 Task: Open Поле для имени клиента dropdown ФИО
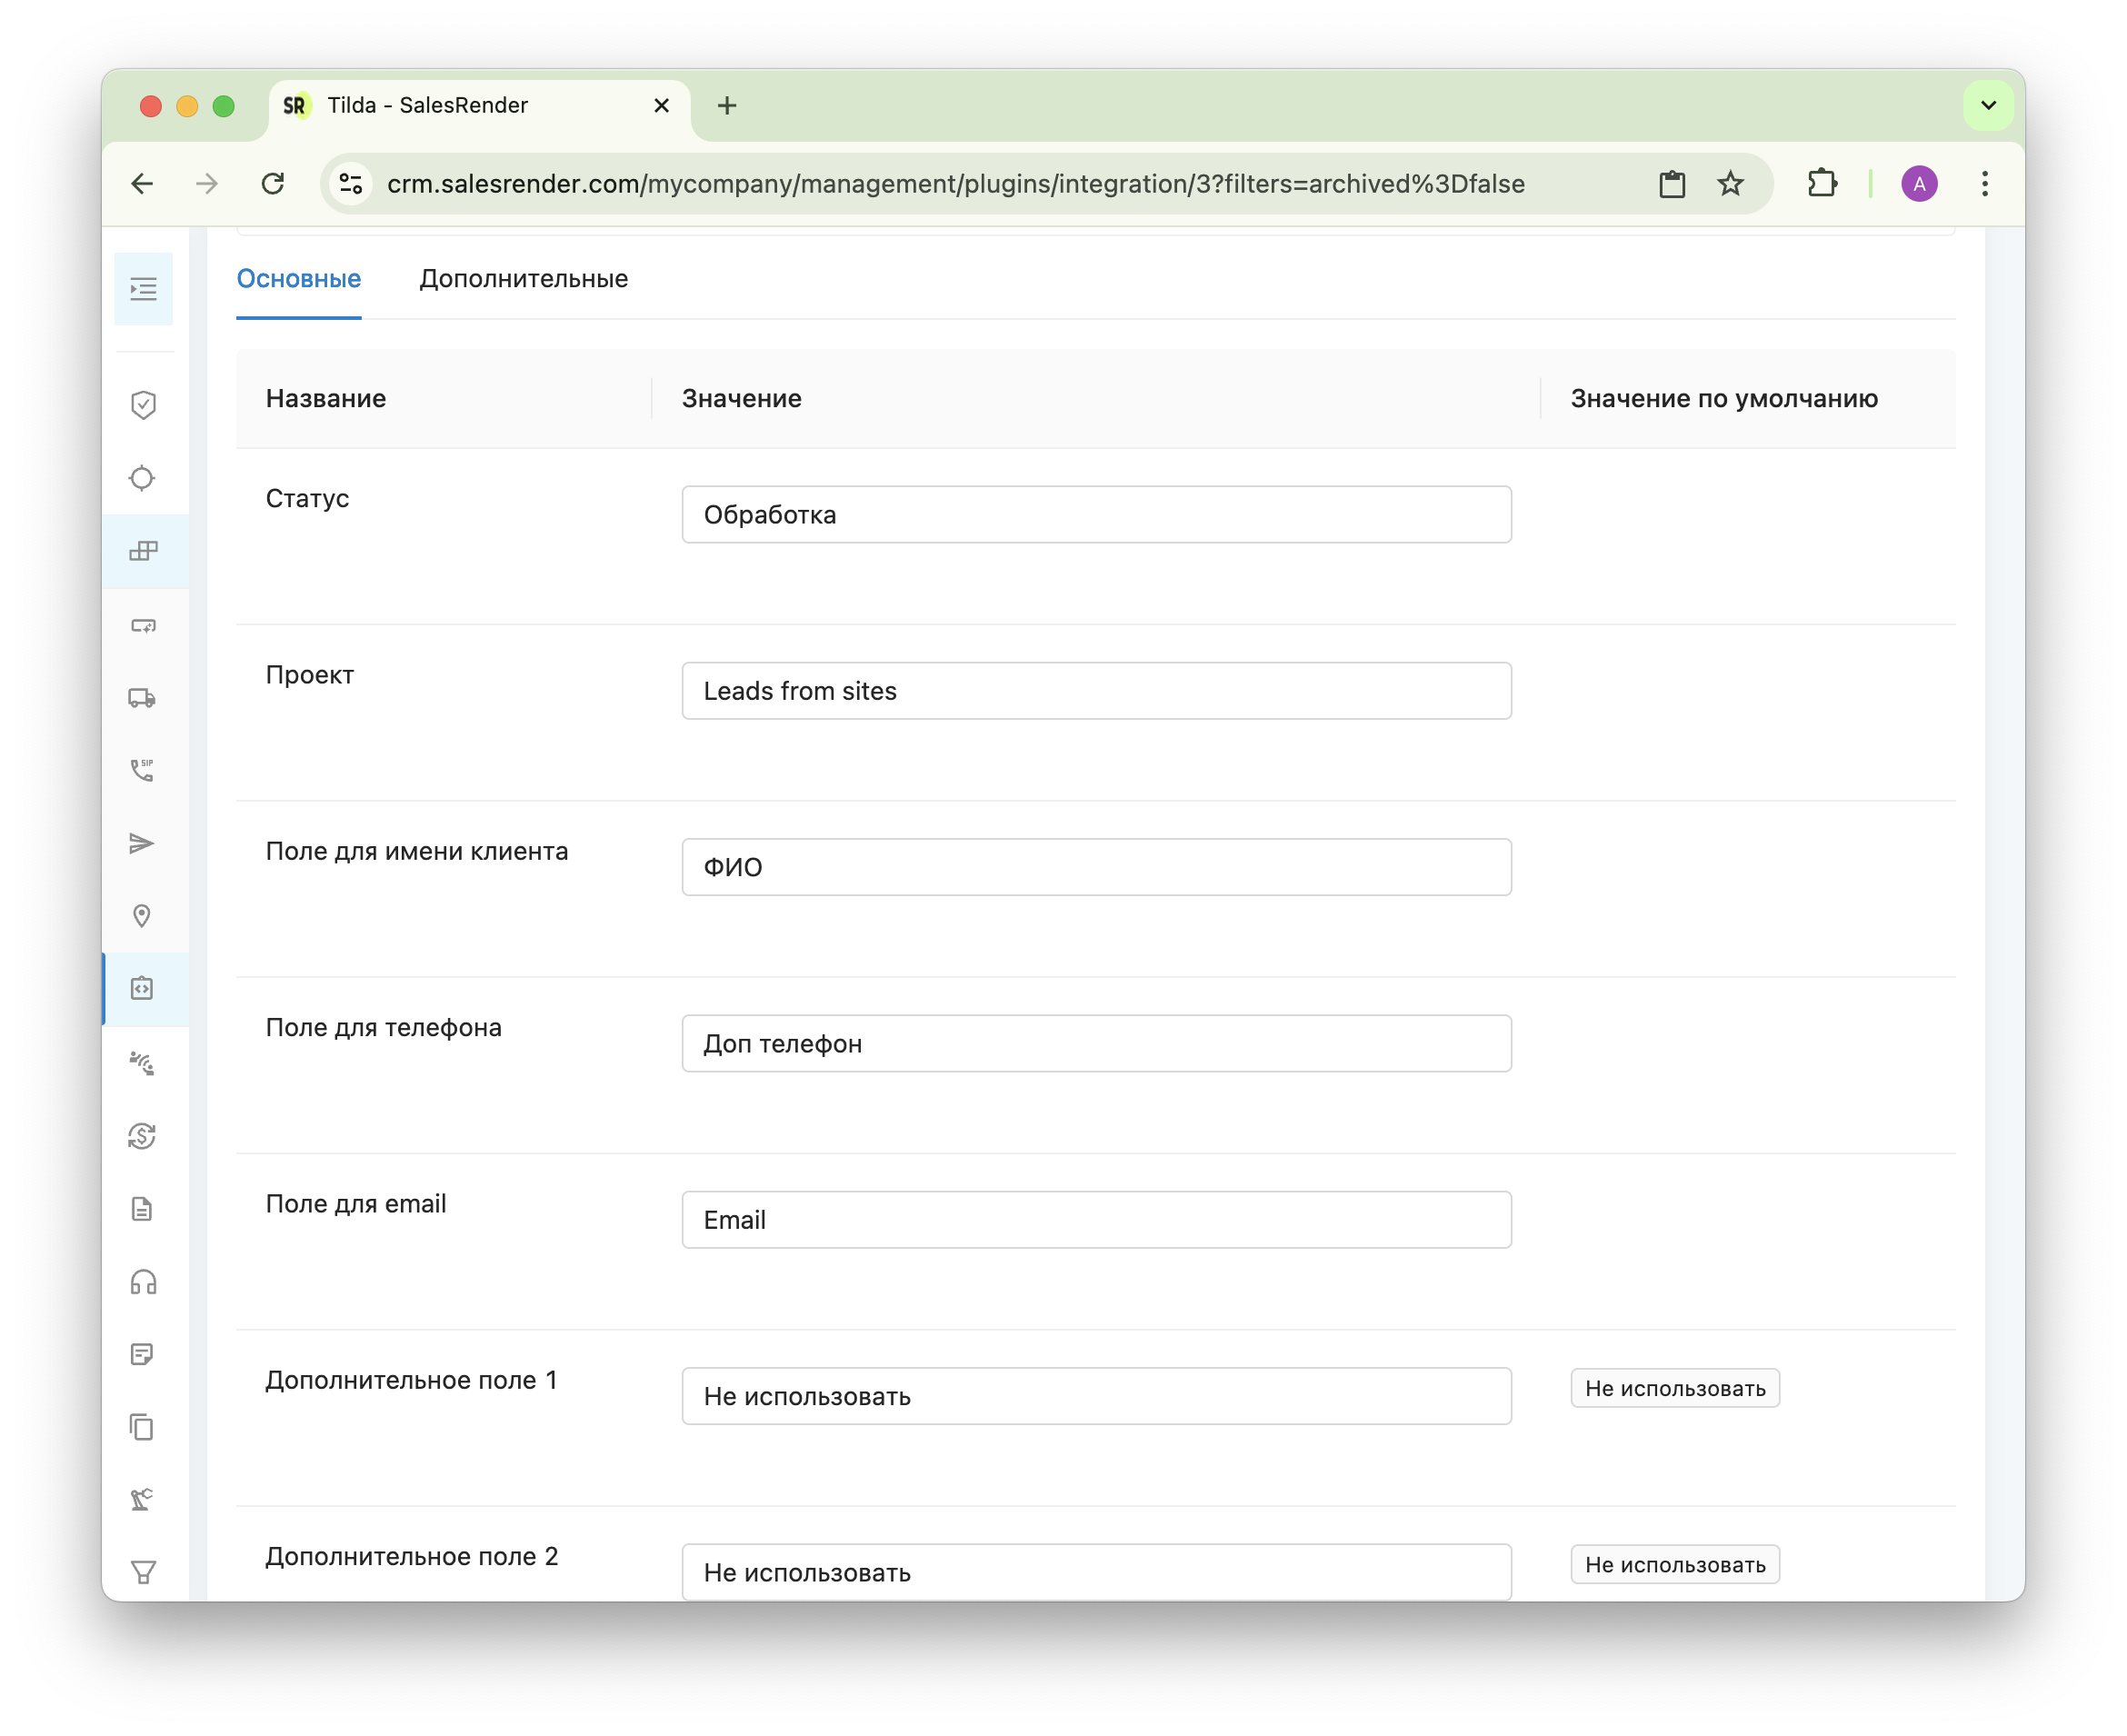tap(1096, 867)
